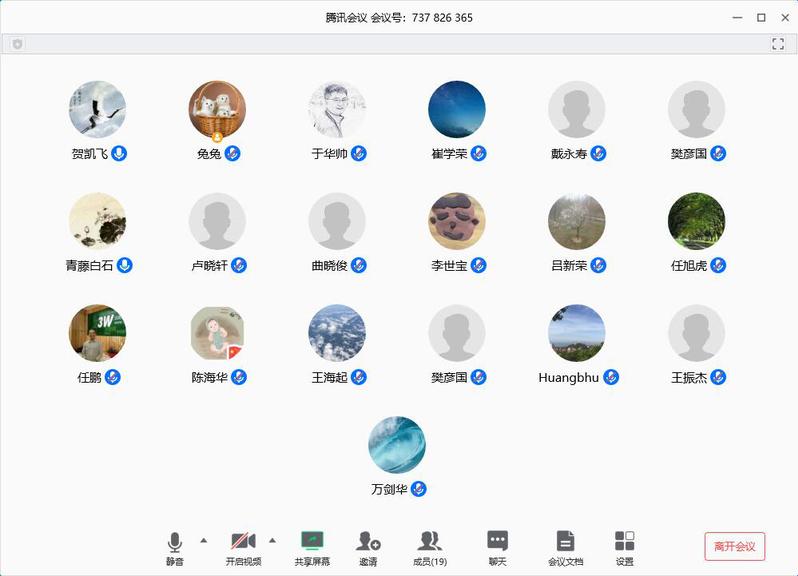
Task: Select 任鹏's photo avatar
Action: 97,333
